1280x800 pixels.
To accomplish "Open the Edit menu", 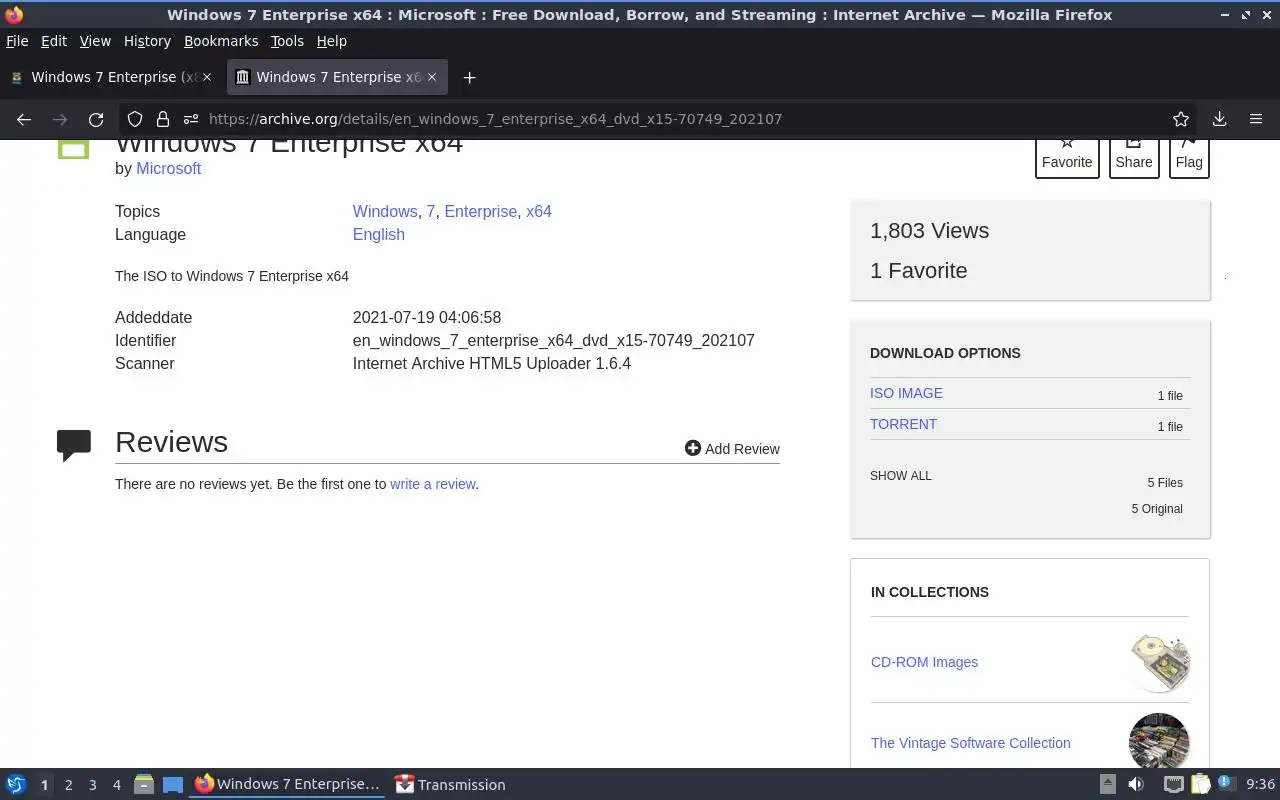I will 54,41.
